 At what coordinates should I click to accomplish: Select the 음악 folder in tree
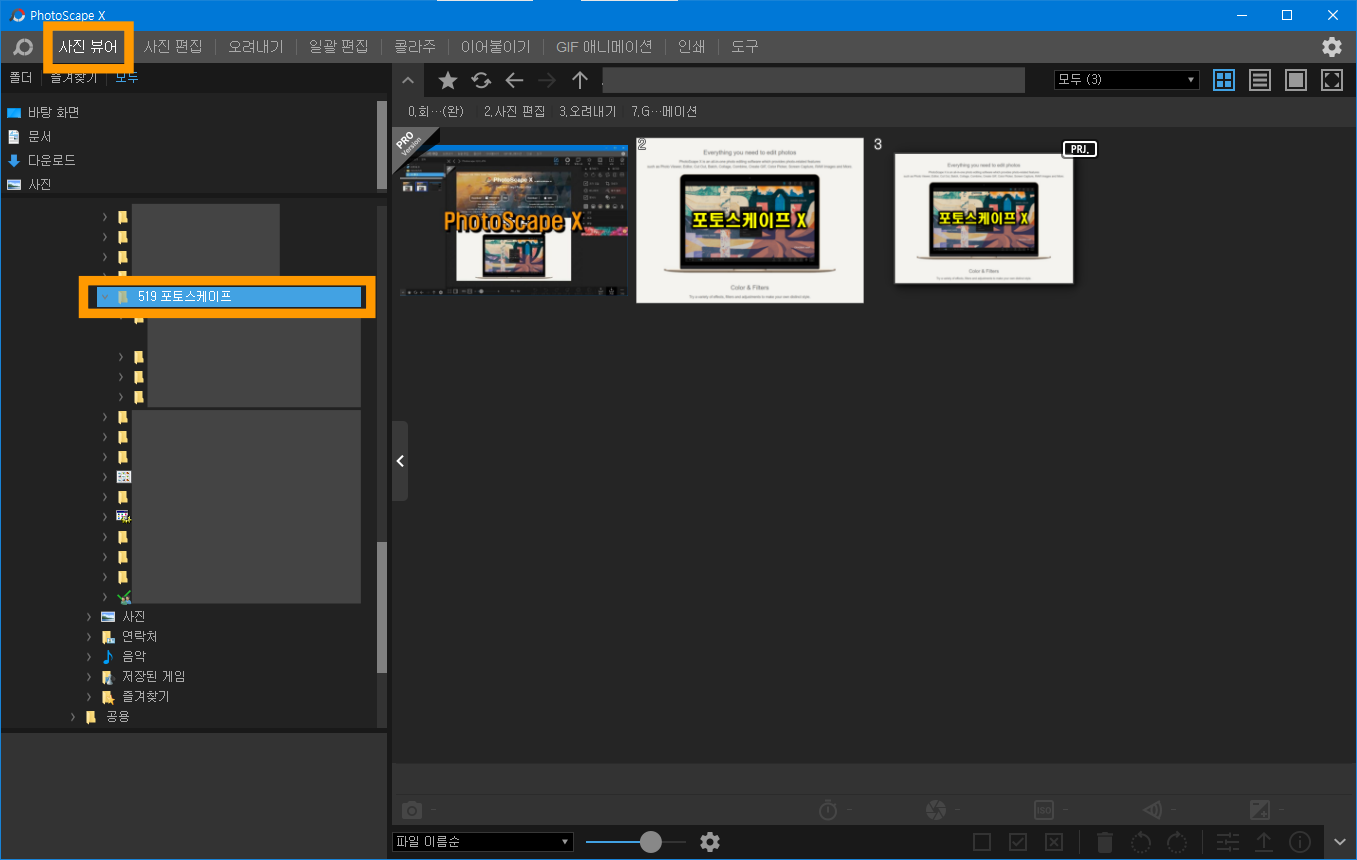(x=134, y=657)
